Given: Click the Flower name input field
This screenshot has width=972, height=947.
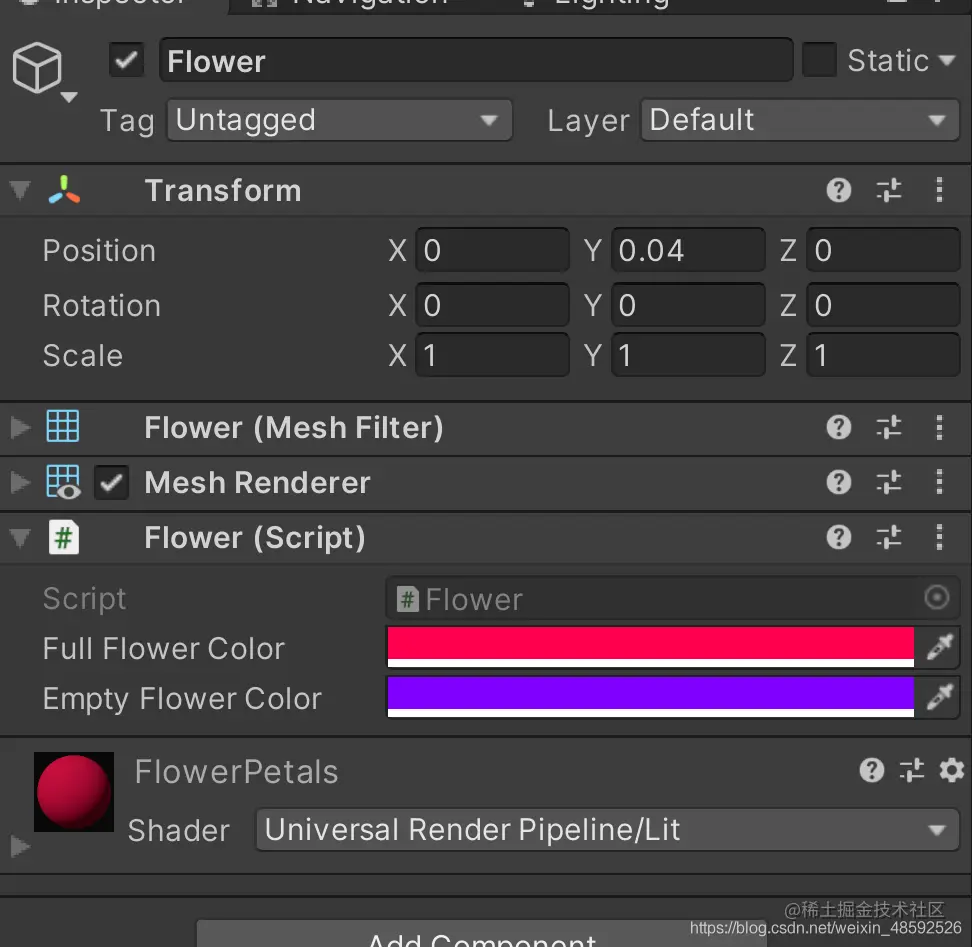Looking at the screenshot, I should 476,60.
